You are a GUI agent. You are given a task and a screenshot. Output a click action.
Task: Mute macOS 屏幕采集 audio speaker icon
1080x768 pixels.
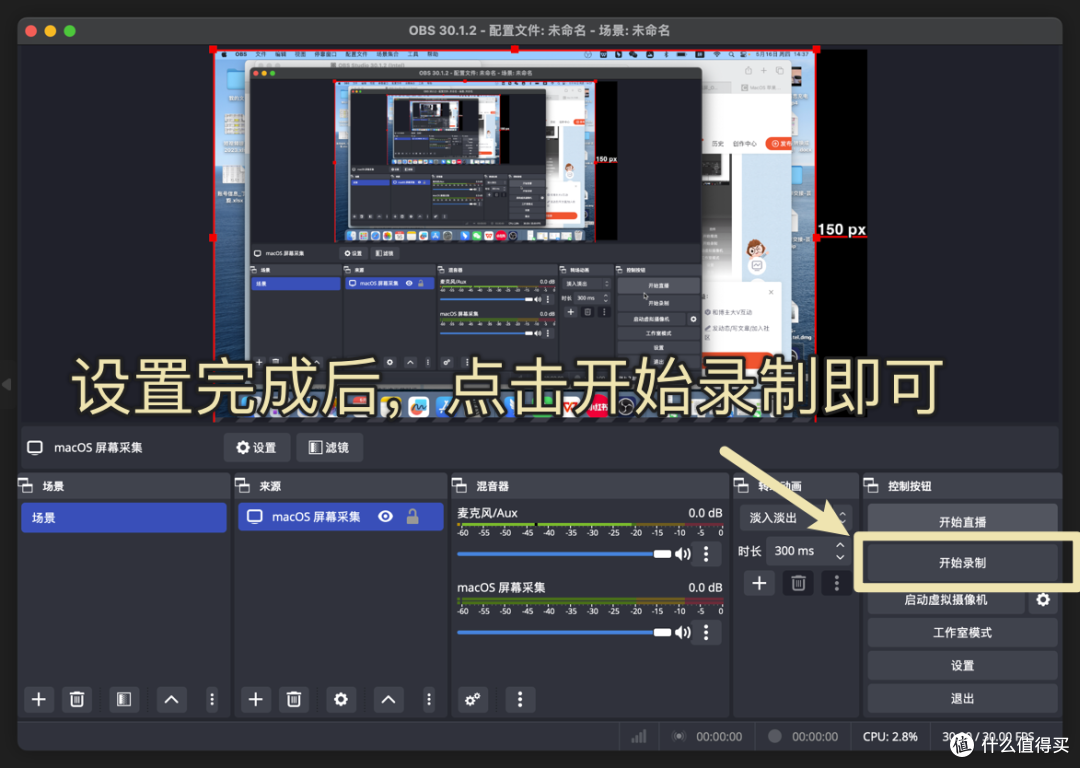[683, 632]
